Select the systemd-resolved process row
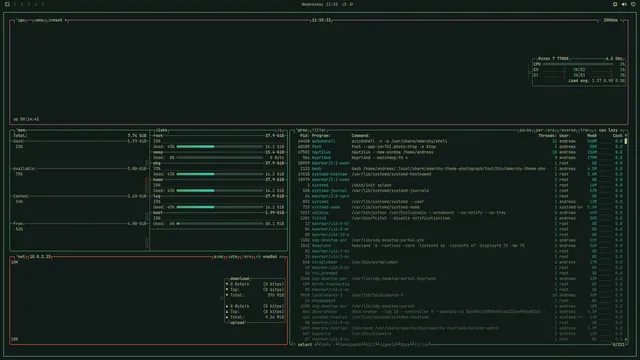Viewport: 640px width, 360px height. point(460,317)
